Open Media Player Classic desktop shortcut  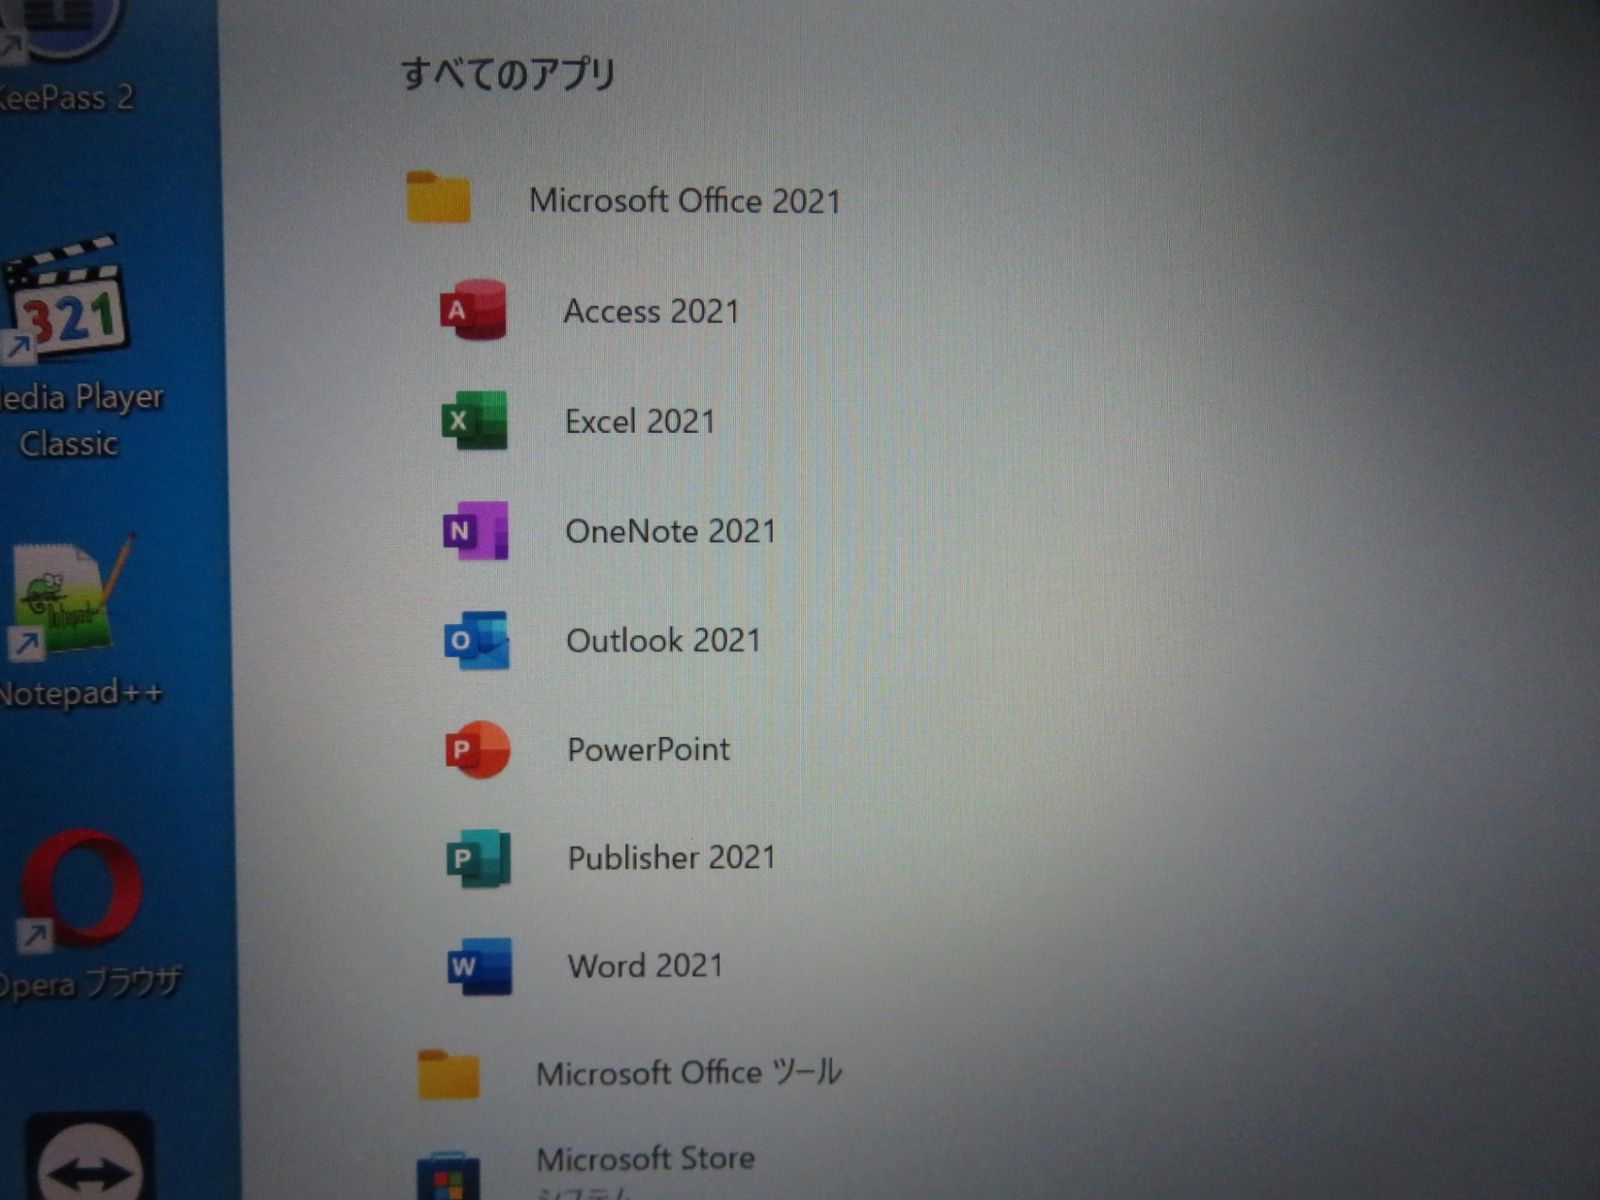(66, 298)
